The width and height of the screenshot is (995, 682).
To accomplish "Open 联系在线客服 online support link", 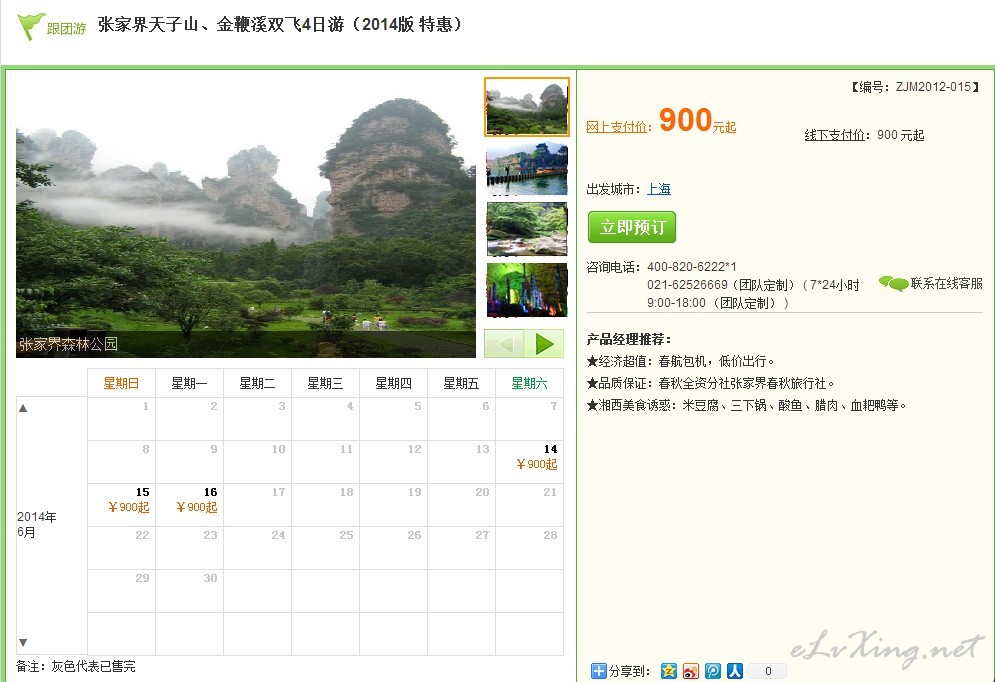I will (946, 284).
